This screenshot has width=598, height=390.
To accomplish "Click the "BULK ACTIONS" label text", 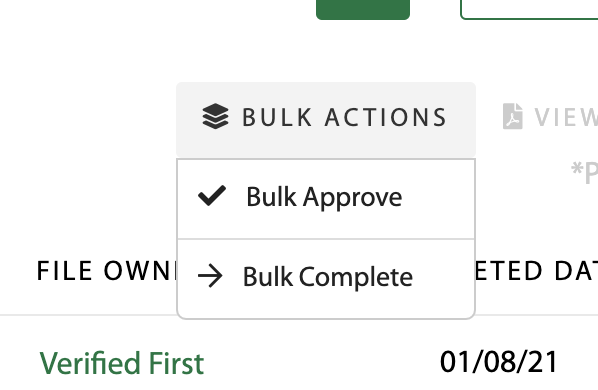I will click(x=344, y=117).
